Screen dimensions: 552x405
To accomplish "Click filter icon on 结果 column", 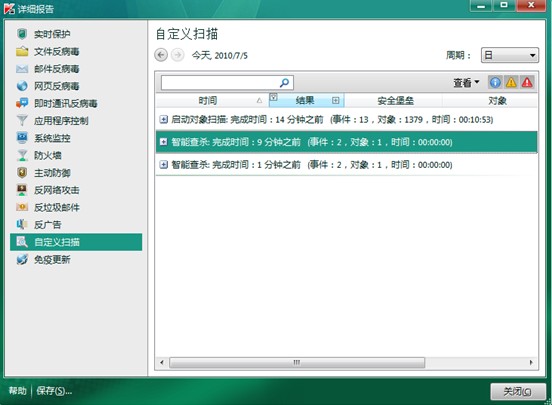I will pyautogui.click(x=274, y=97).
